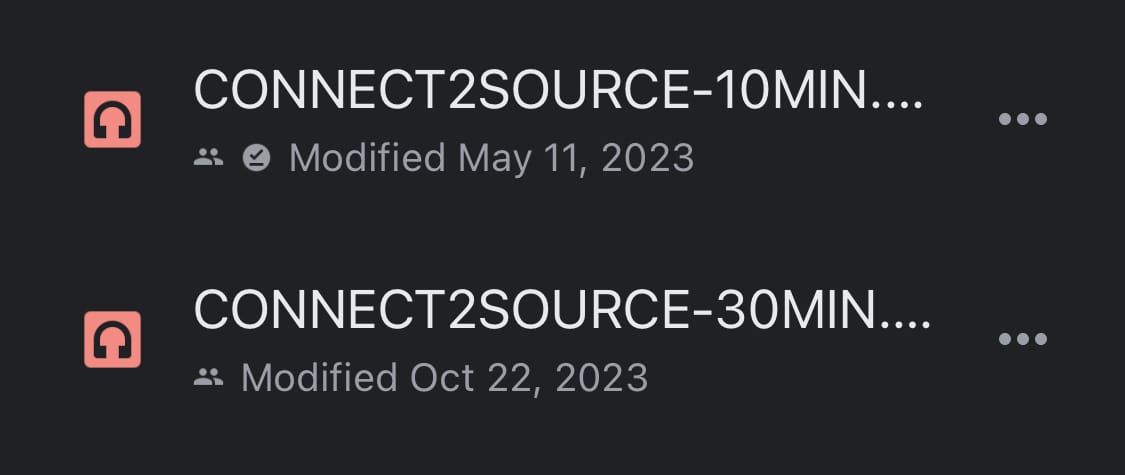Click the offline status badge beside May 11
This screenshot has height=475, width=1125.
point(257,157)
